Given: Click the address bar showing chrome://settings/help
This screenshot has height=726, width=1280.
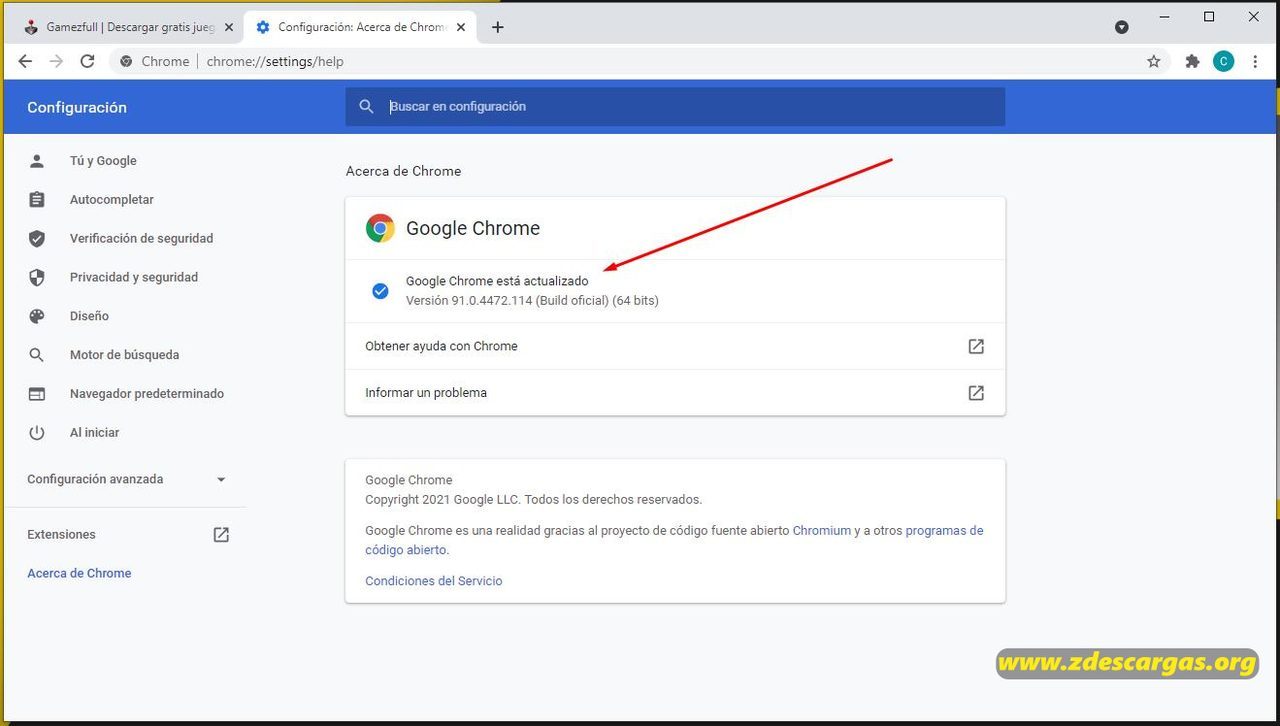Looking at the screenshot, I should (640, 61).
